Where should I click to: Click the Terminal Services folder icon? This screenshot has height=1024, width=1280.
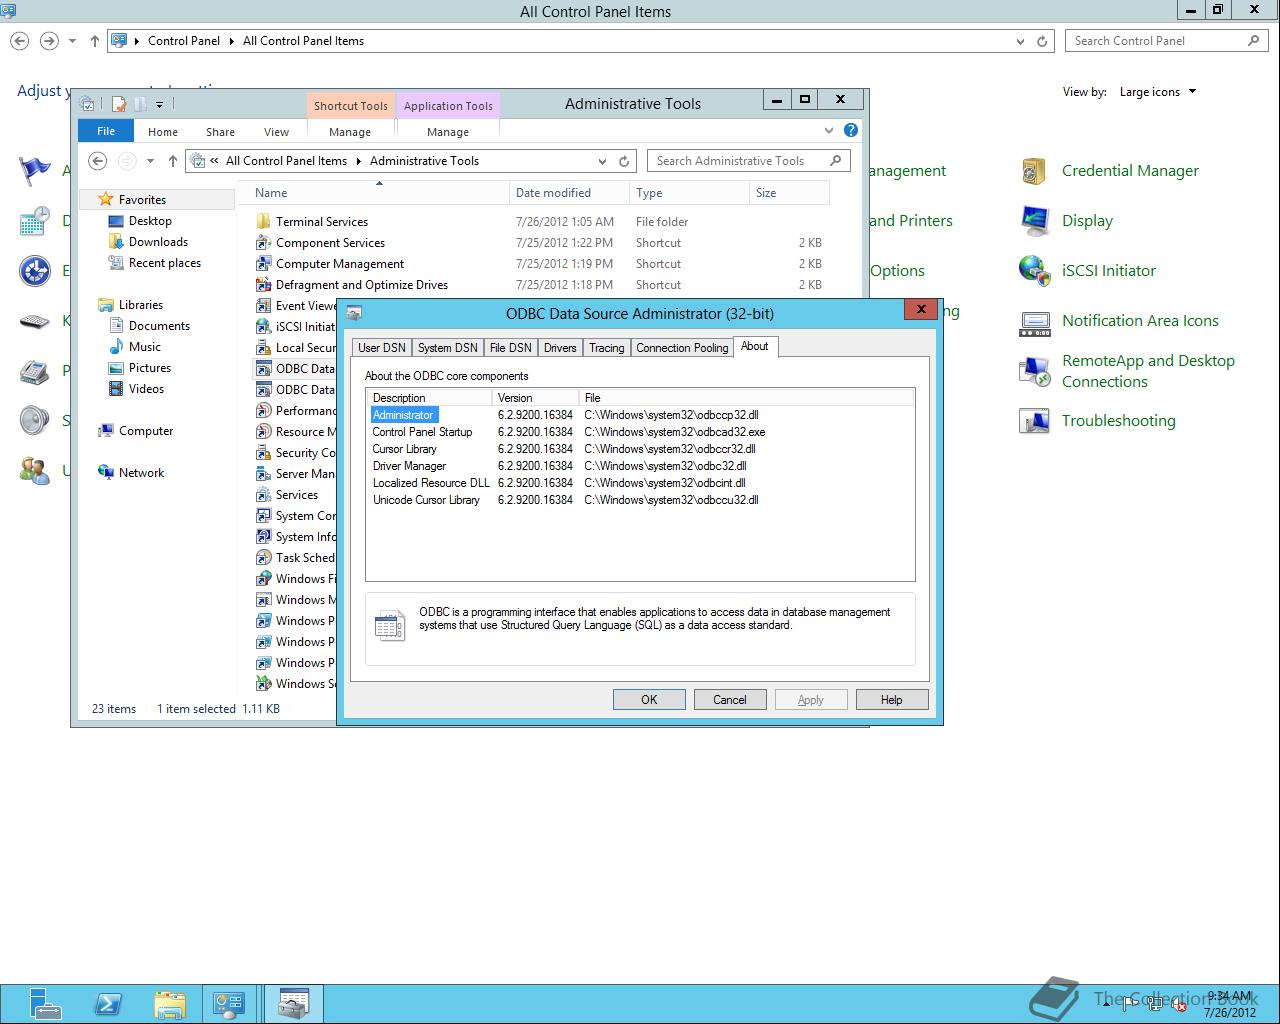pos(263,222)
